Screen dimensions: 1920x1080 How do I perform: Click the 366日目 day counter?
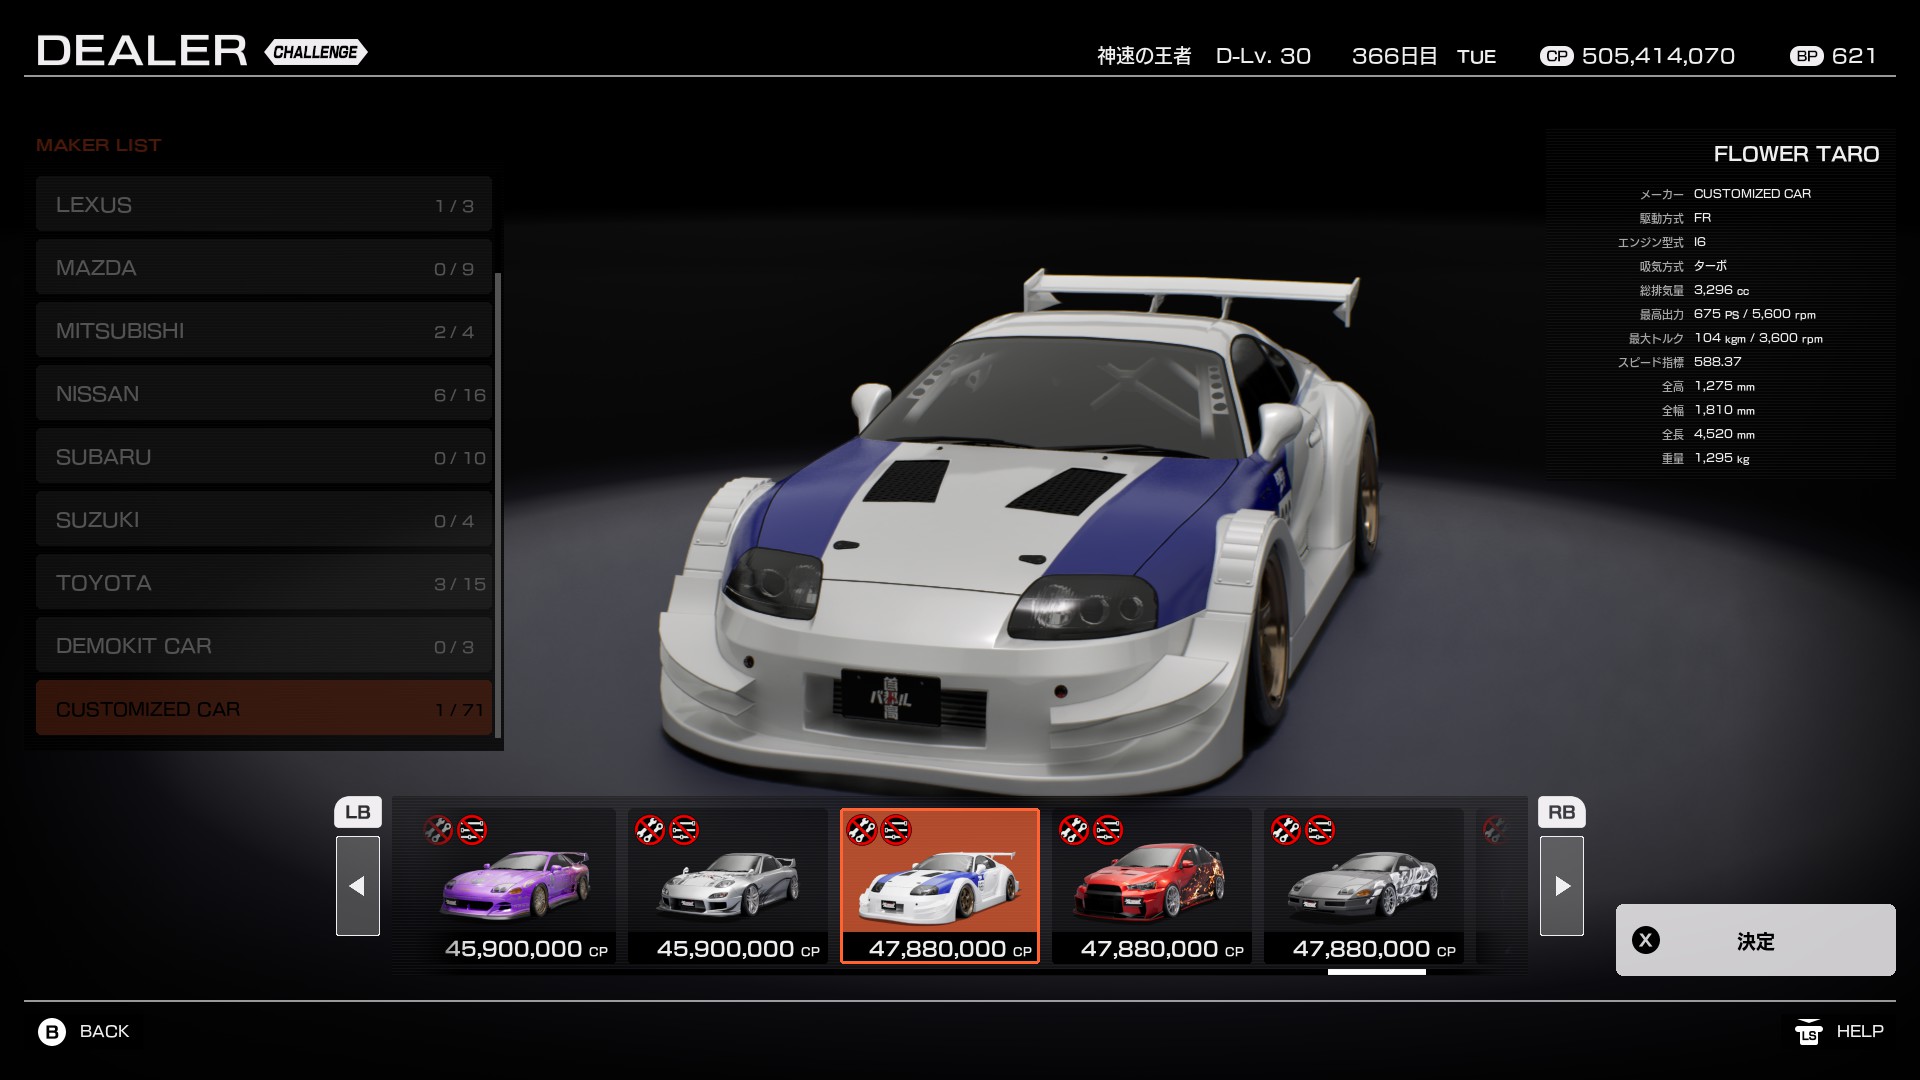click(x=1394, y=56)
